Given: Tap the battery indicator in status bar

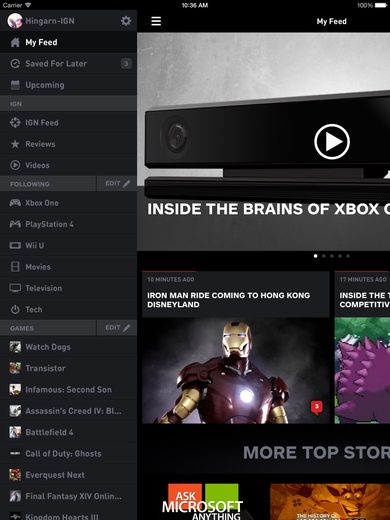Looking at the screenshot, I should click(381, 5).
